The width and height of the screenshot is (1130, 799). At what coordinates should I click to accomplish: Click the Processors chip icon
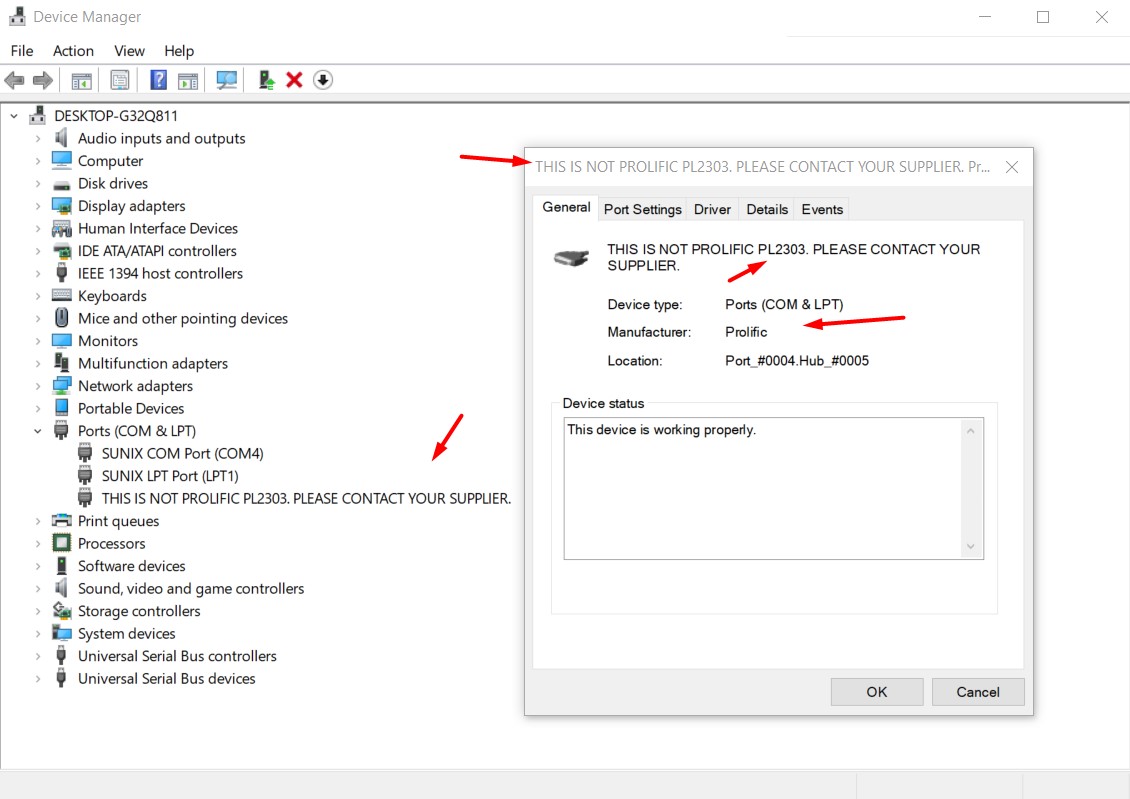[x=62, y=543]
